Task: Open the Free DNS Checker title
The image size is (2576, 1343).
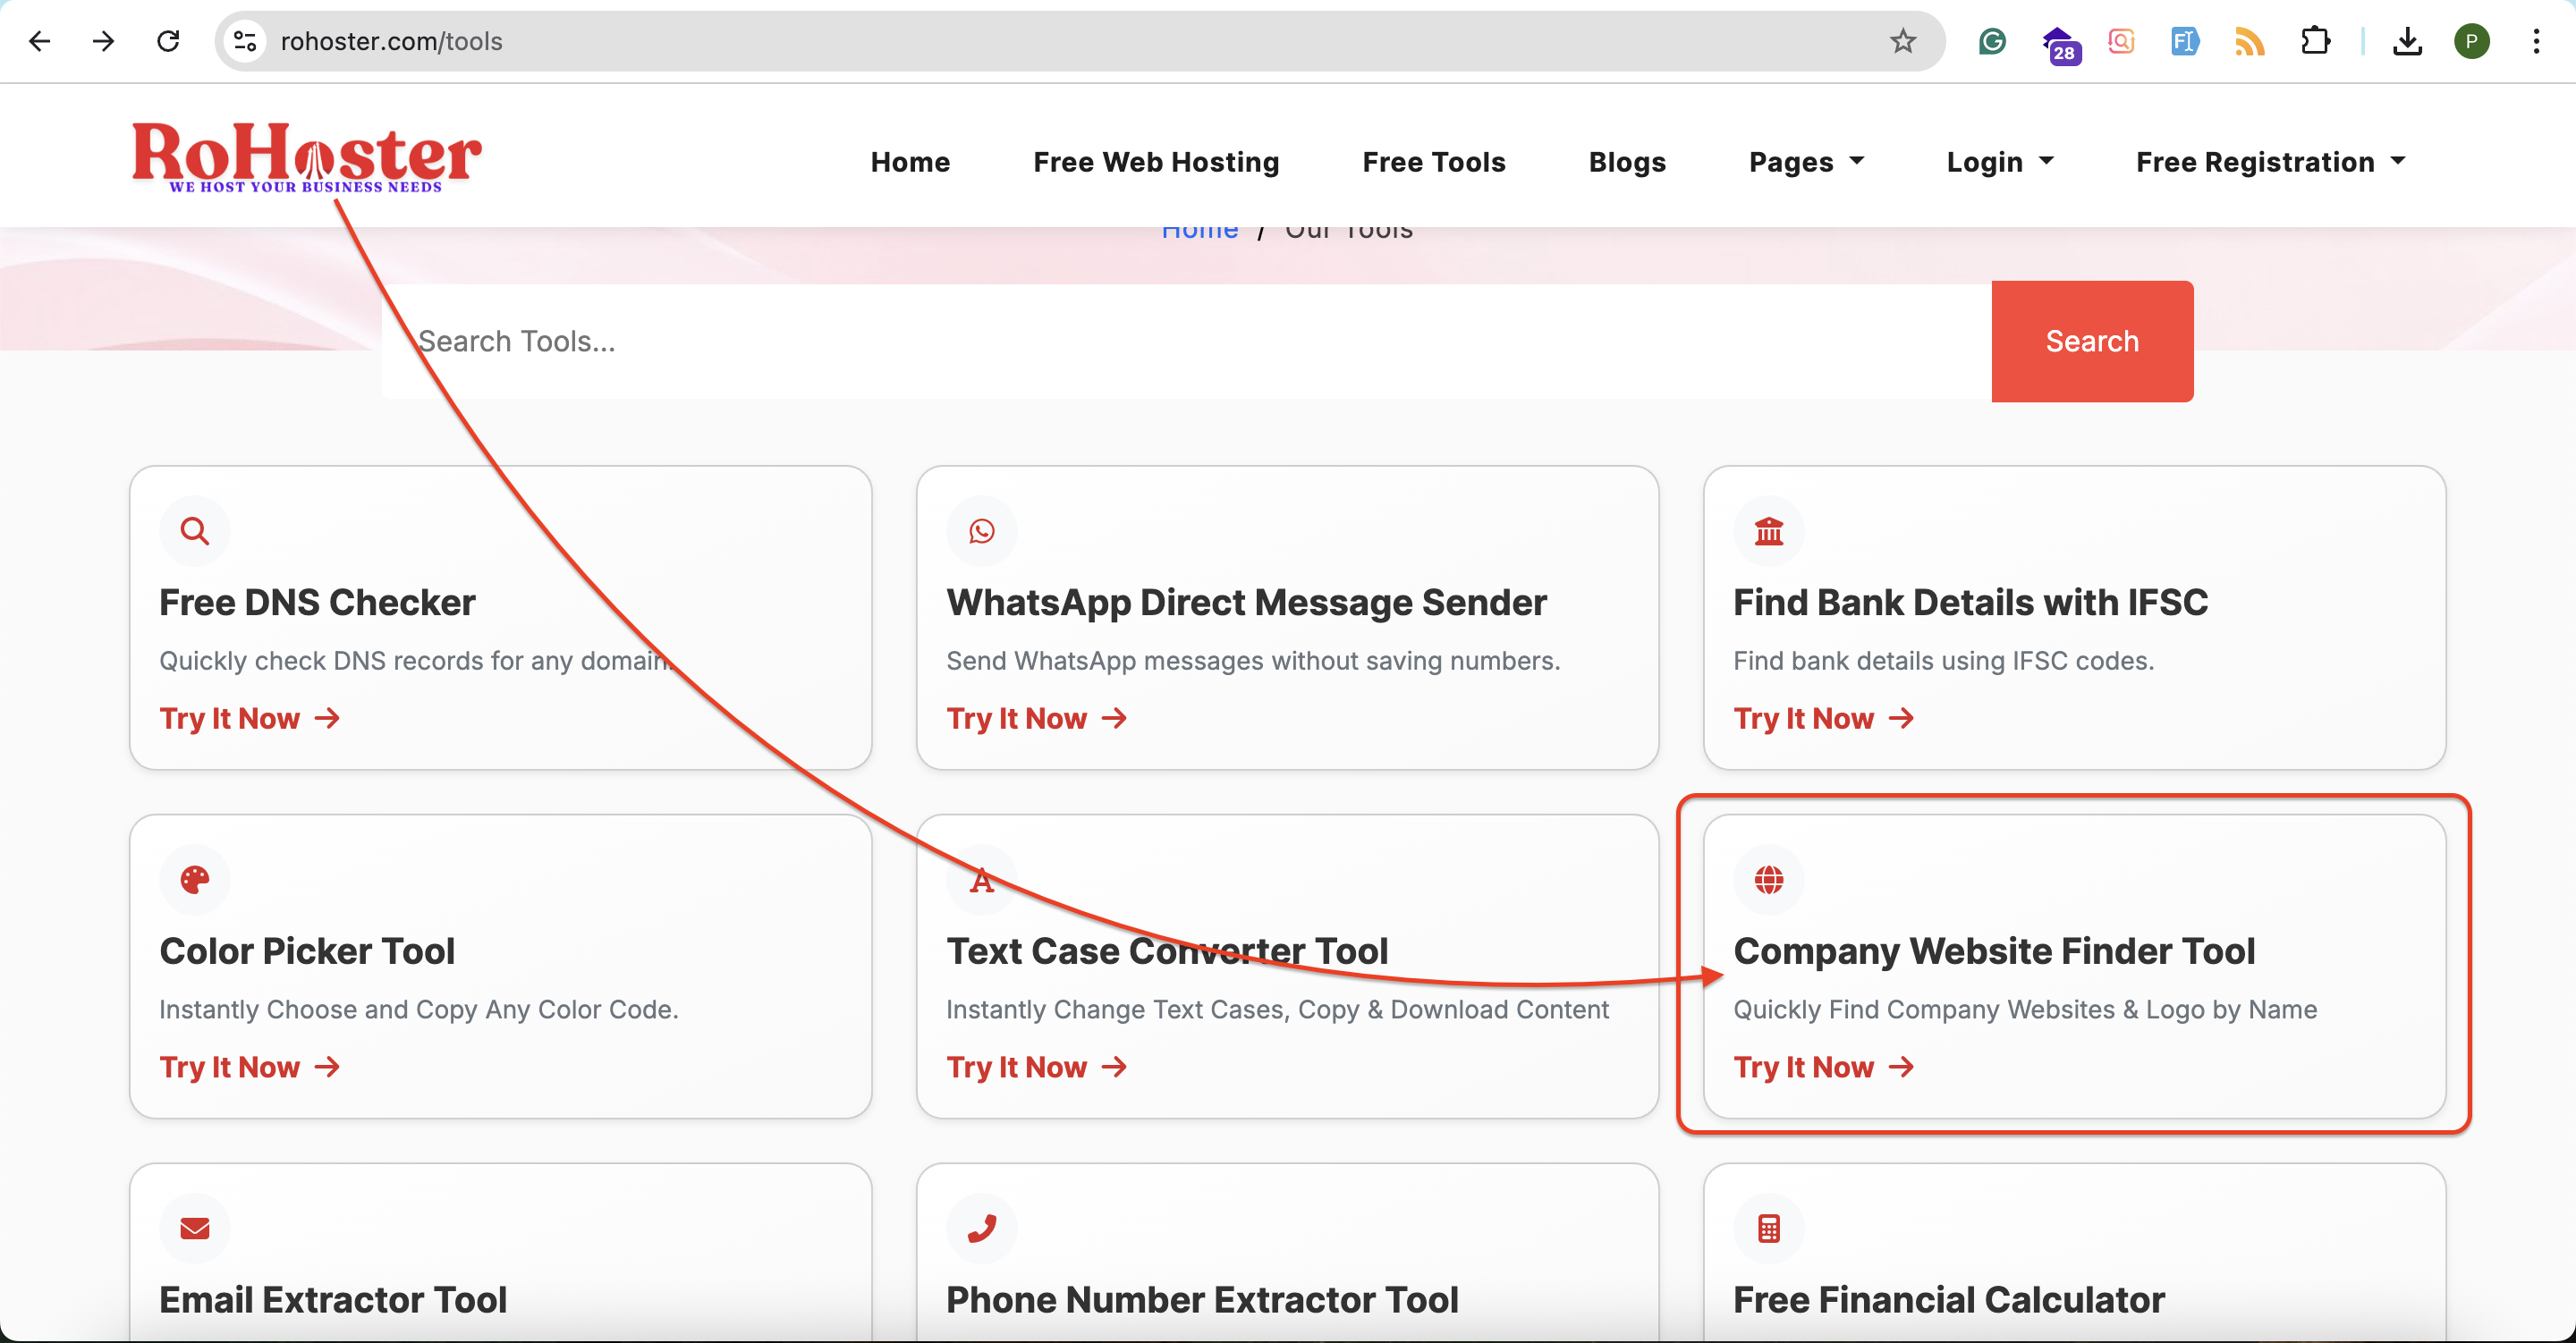Action: click(x=317, y=602)
